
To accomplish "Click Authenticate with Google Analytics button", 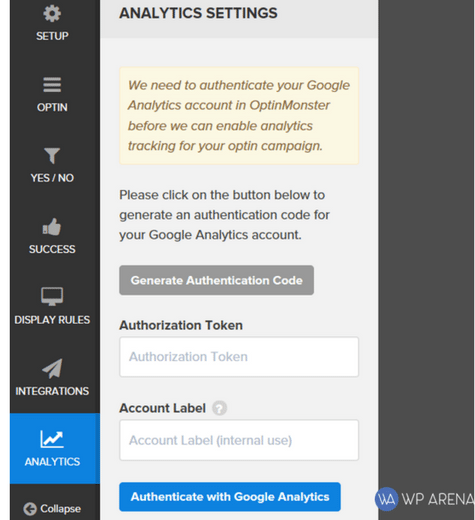I will pyautogui.click(x=230, y=497).
